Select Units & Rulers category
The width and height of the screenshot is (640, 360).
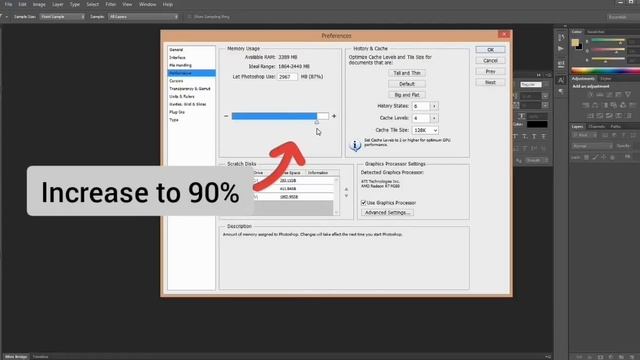[x=182, y=96]
